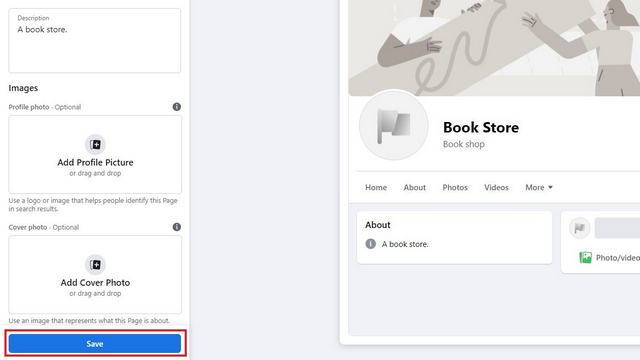640x360 pixels.
Task: Click the About section info icon
Action: (x=371, y=244)
